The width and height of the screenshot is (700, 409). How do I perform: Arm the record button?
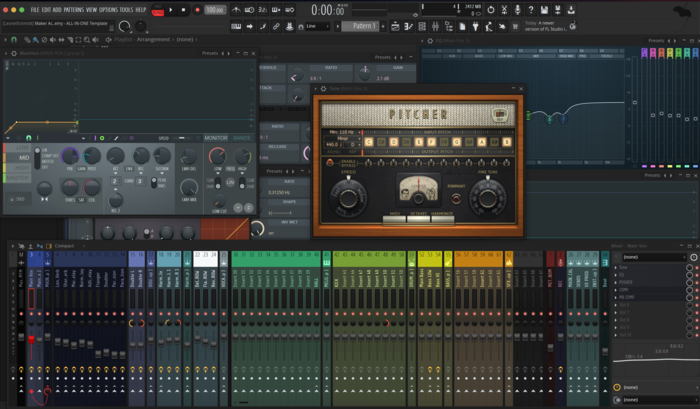pyautogui.click(x=197, y=10)
